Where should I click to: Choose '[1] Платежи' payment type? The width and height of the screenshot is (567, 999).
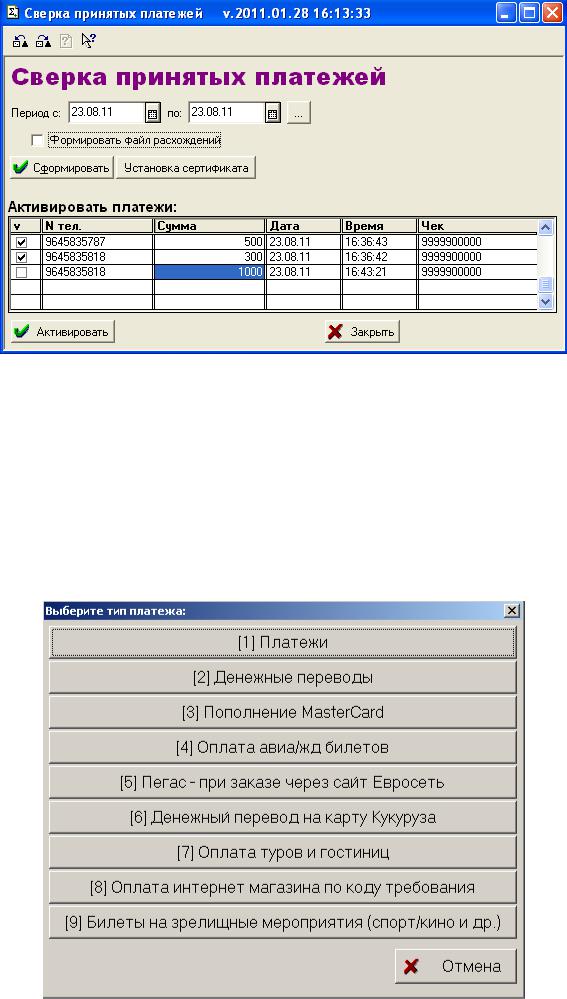point(283,642)
